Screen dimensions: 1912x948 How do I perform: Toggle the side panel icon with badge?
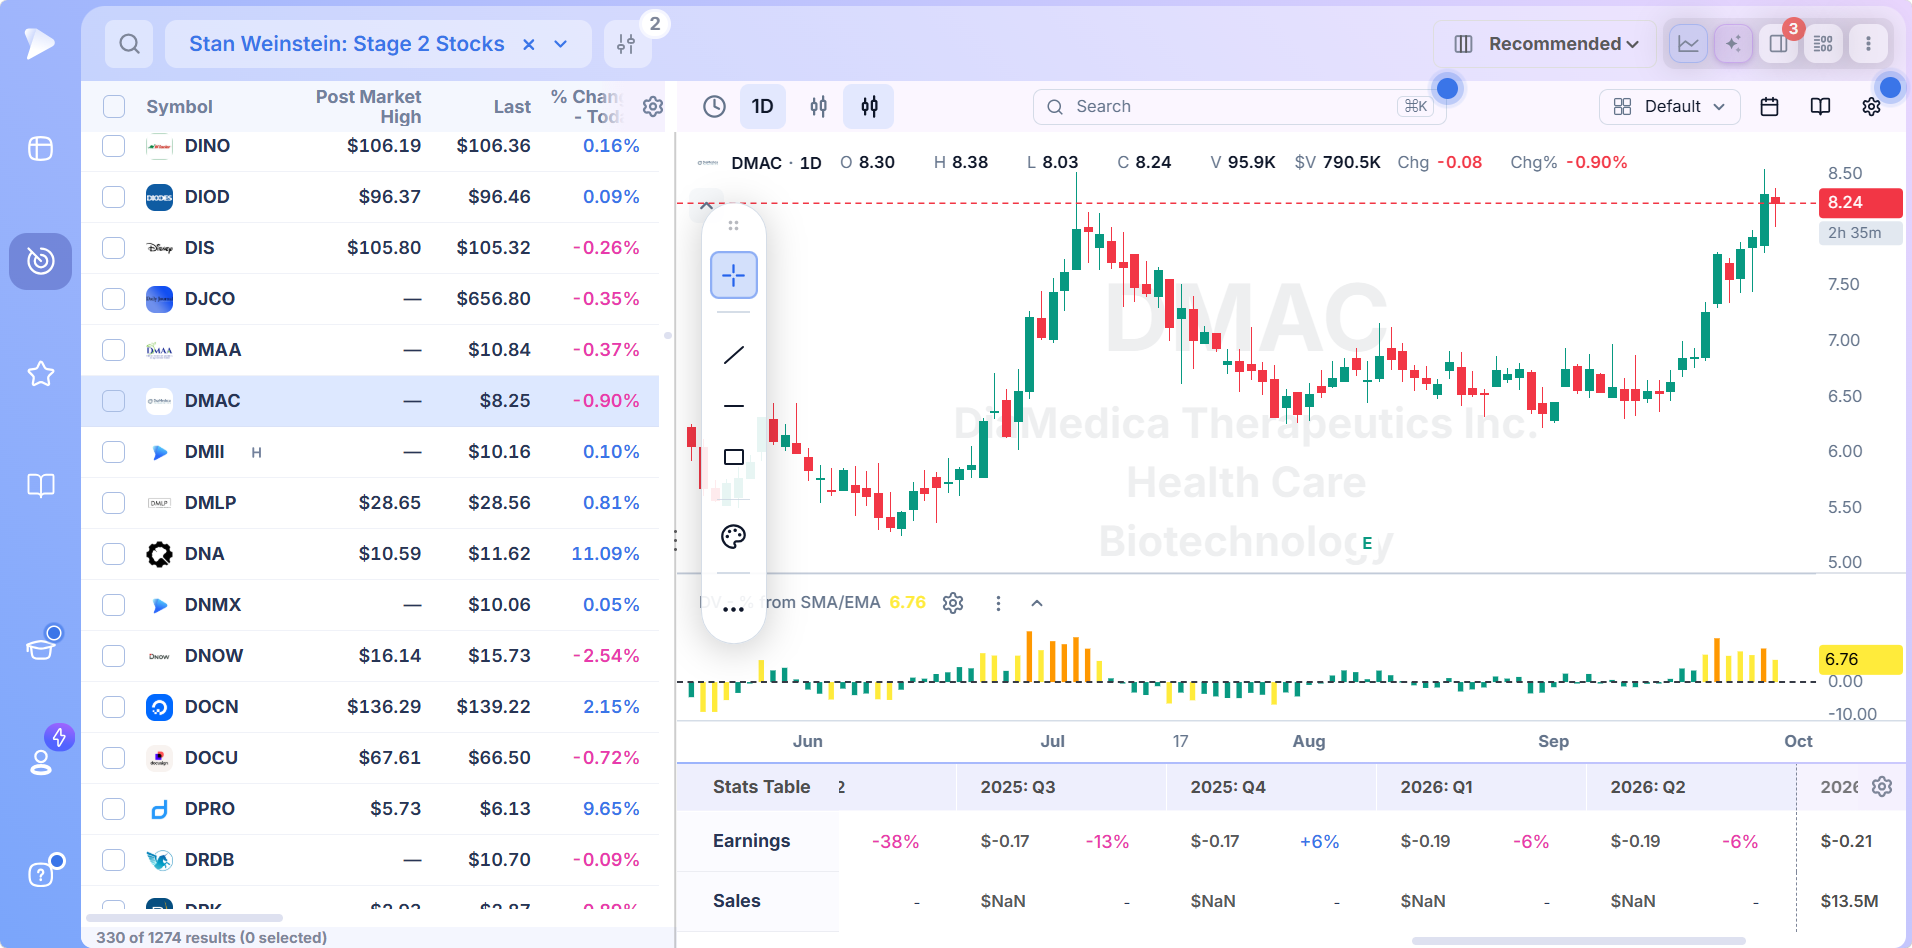(x=1778, y=44)
